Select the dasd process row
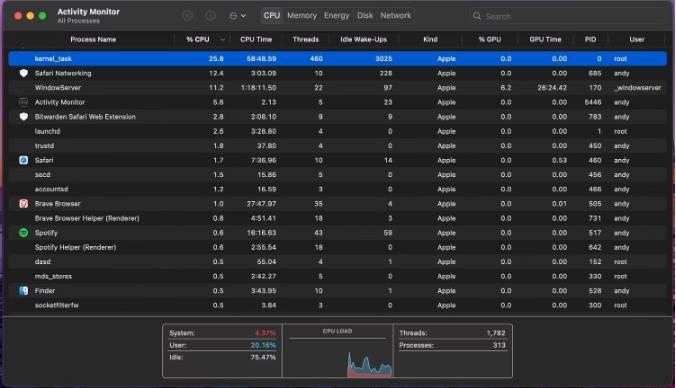Screen dimensions: 676x388 click(x=338, y=262)
